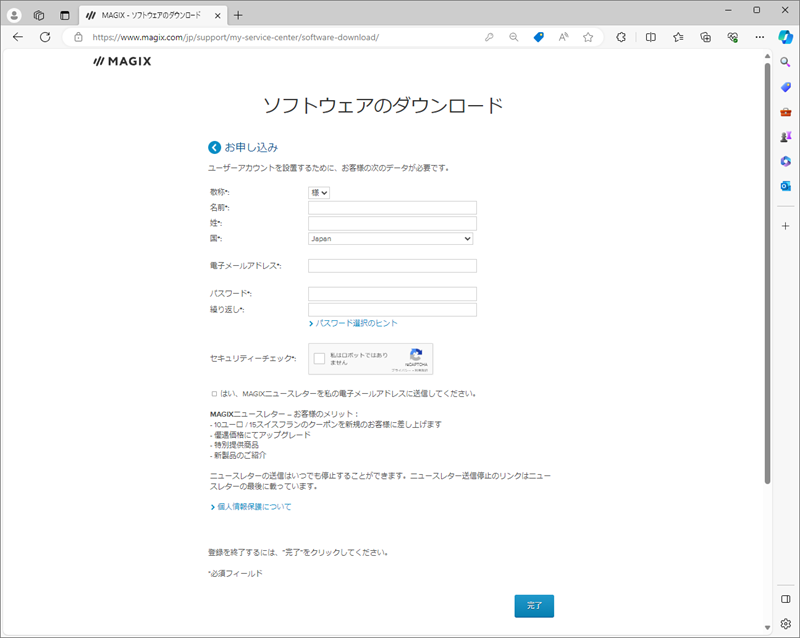Viewport: 800px width, 638px height.
Task: Tick the MAGIX newsletter checkbox
Action: [x=214, y=394]
